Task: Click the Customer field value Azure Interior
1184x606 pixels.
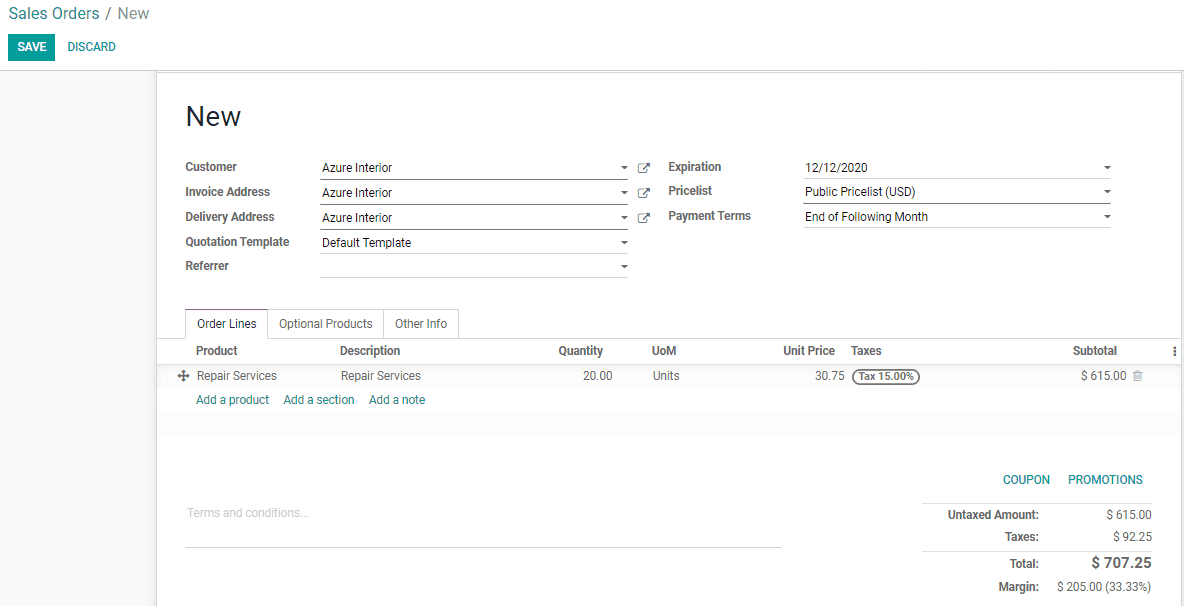Action: [x=356, y=168]
